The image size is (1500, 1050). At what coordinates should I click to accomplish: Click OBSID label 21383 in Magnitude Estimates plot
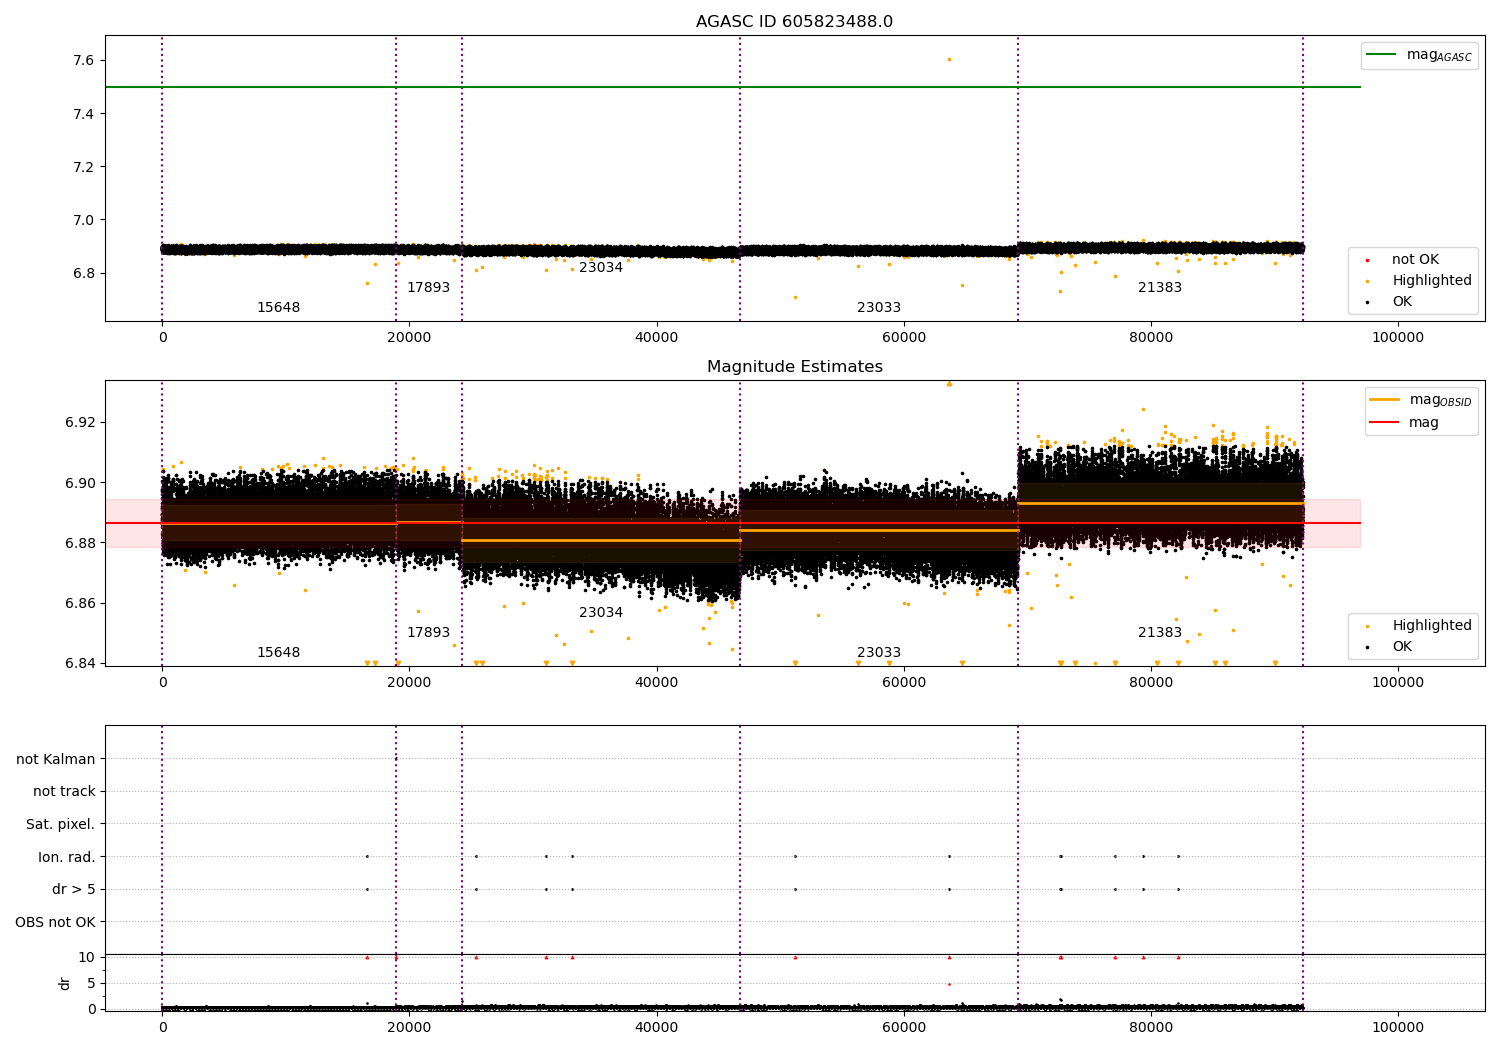coord(1160,633)
